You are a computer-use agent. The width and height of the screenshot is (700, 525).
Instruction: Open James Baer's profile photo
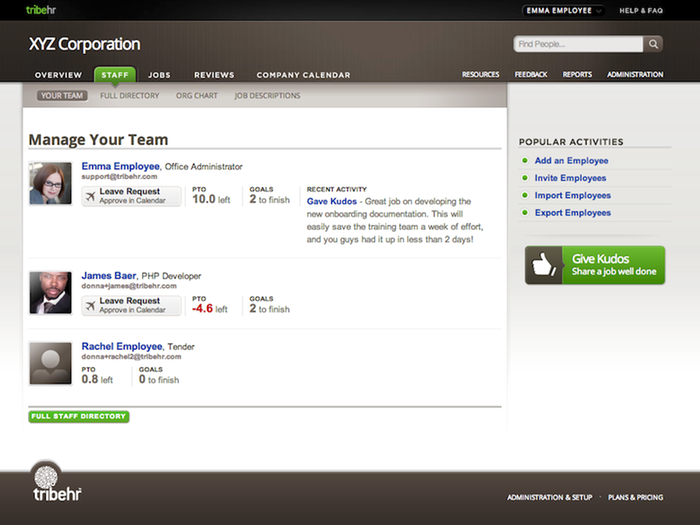click(50, 293)
